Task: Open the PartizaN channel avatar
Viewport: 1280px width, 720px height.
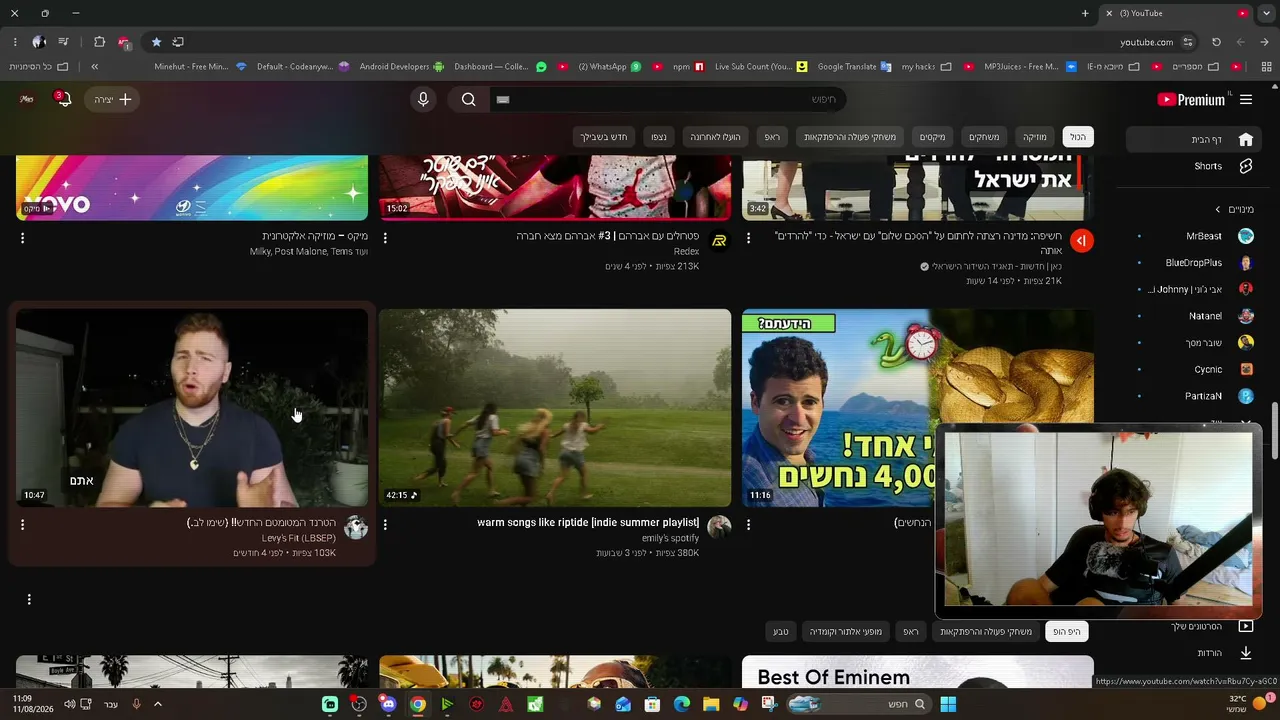Action: click(1246, 396)
